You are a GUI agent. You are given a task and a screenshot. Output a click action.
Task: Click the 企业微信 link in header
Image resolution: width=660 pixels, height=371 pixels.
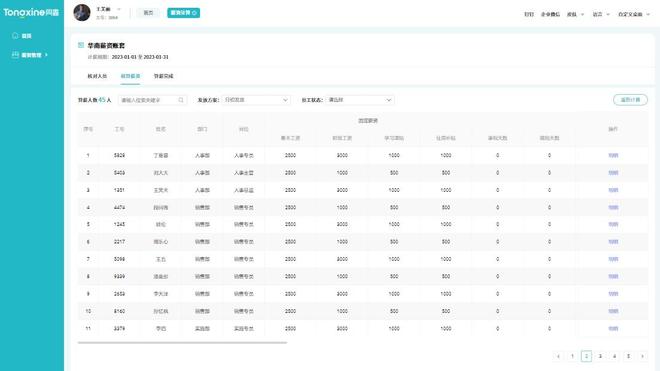tap(550, 14)
